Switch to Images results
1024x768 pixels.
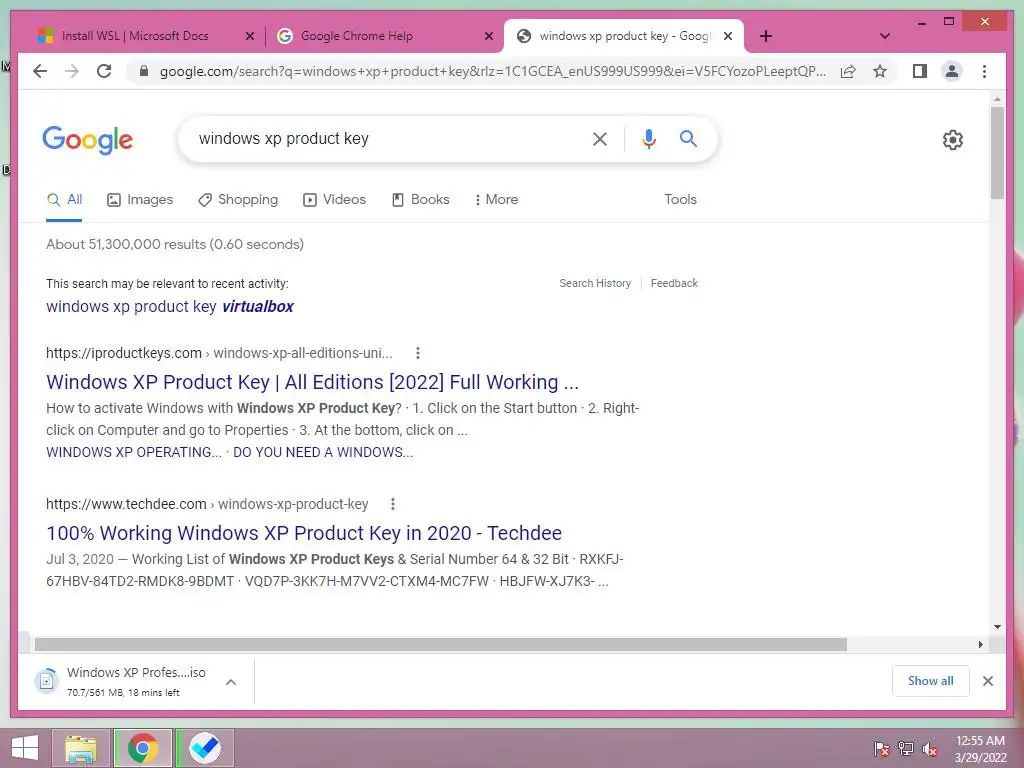tap(140, 200)
